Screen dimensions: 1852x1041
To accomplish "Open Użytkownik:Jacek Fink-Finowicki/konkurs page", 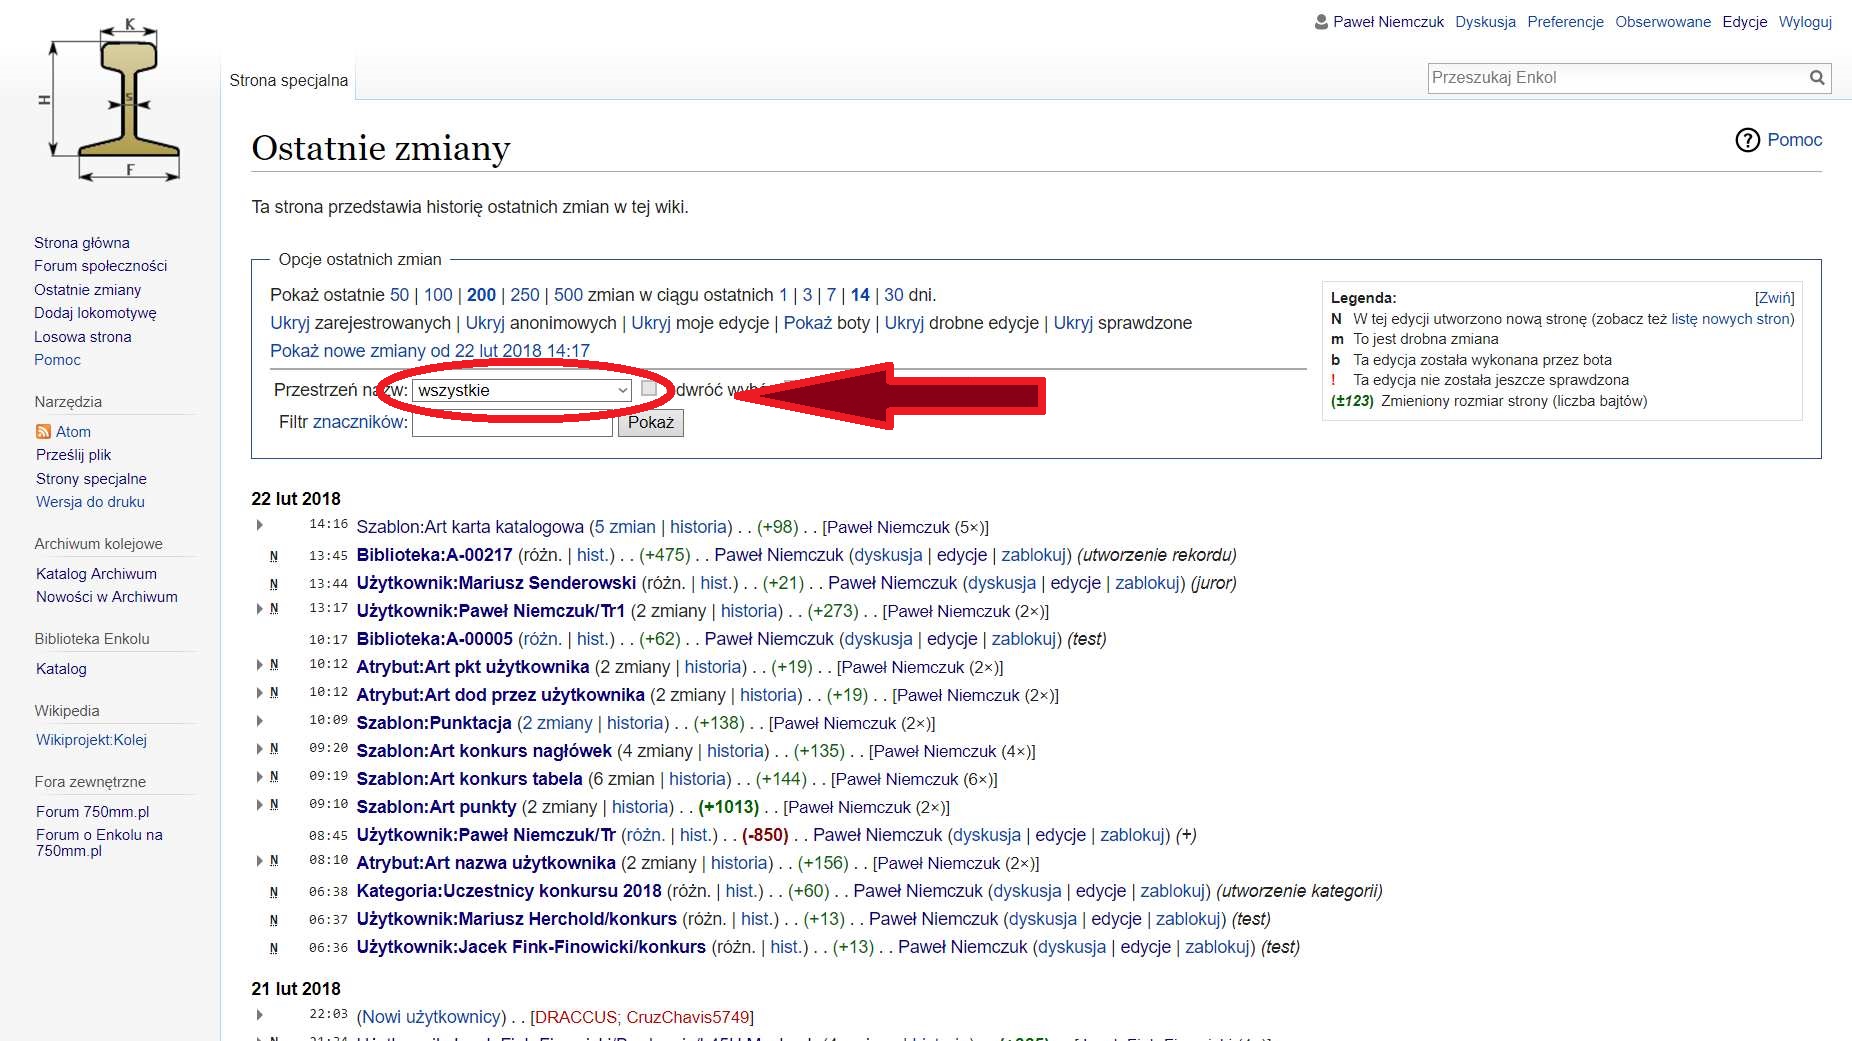I will (x=531, y=947).
